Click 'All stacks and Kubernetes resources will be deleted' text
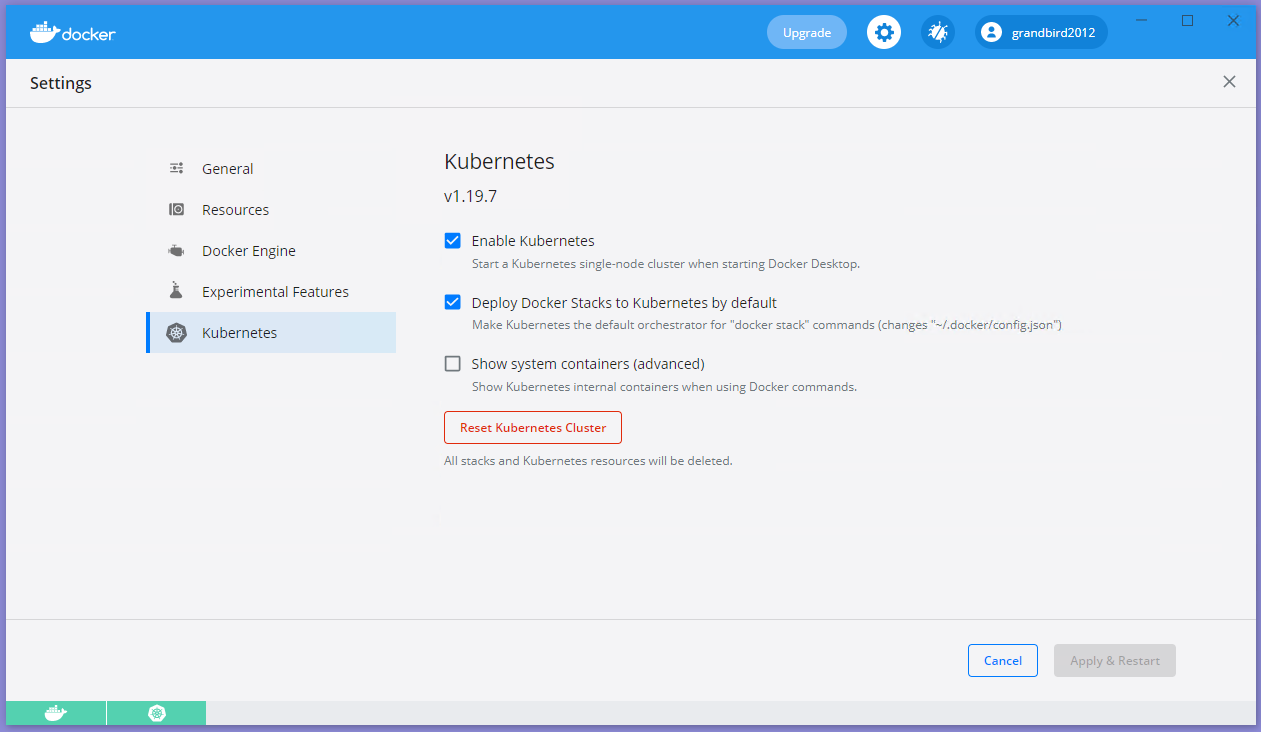The image size is (1261, 732). pos(588,461)
